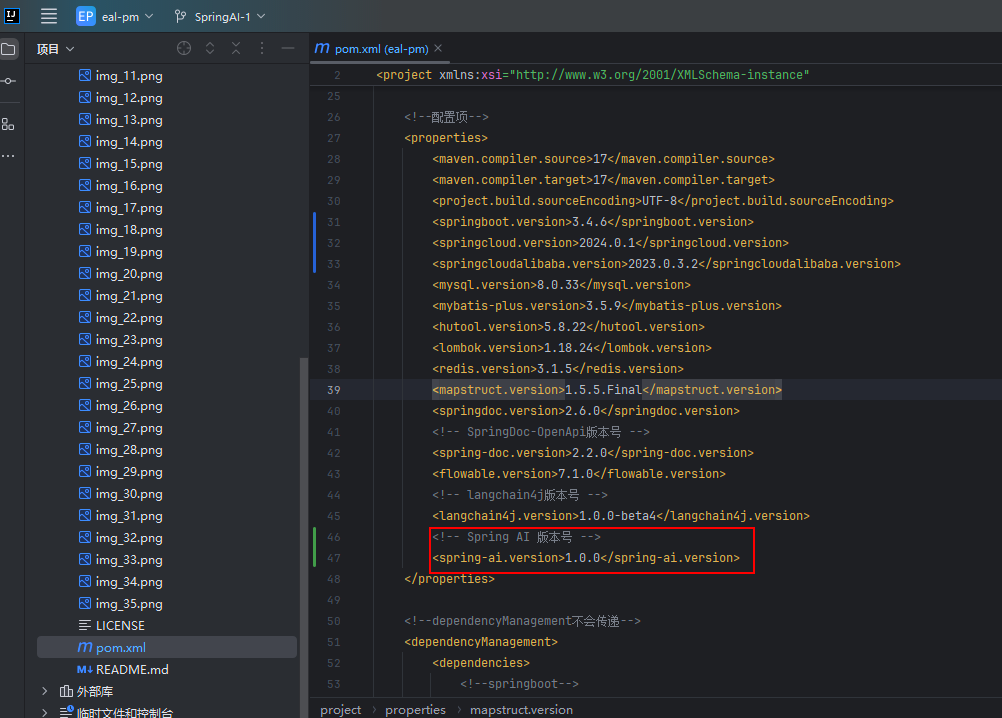Screen dimensions: 1002x718
Task: Toggle the Project tool window folder icon
Action: point(9,49)
